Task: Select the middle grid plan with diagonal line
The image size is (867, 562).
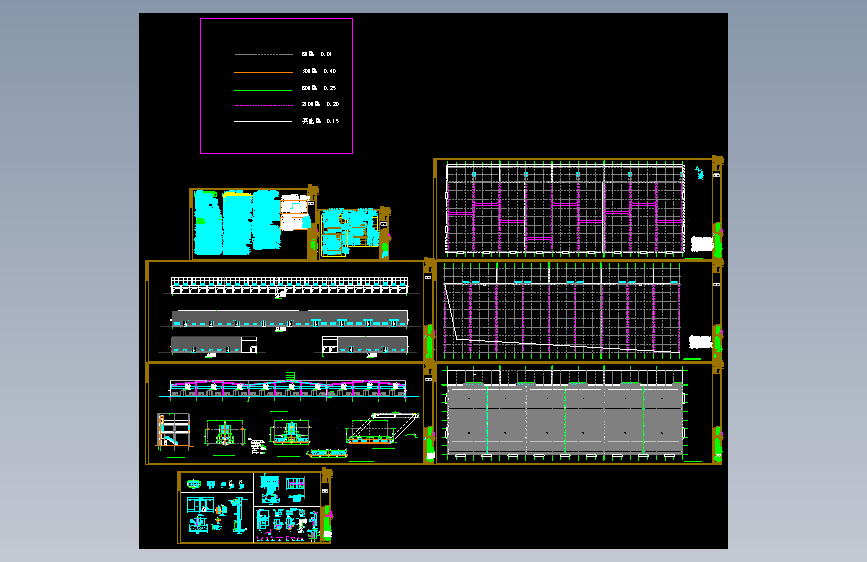Action: pos(578,311)
